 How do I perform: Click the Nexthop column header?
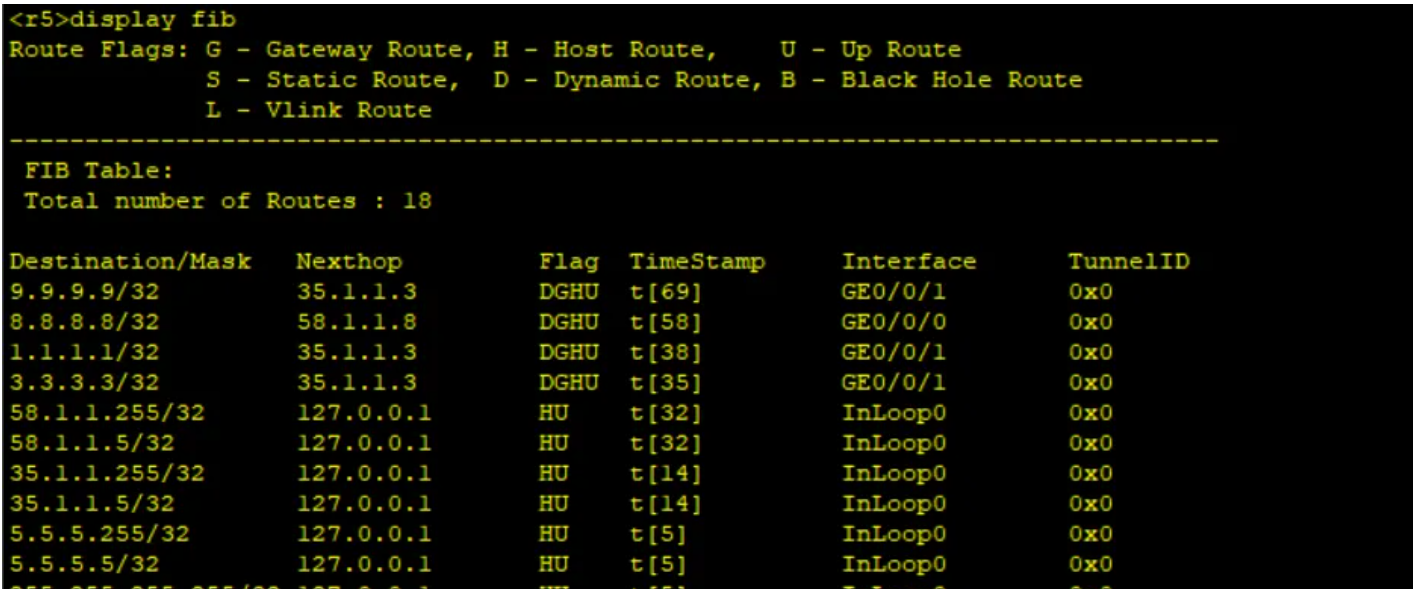point(349,262)
